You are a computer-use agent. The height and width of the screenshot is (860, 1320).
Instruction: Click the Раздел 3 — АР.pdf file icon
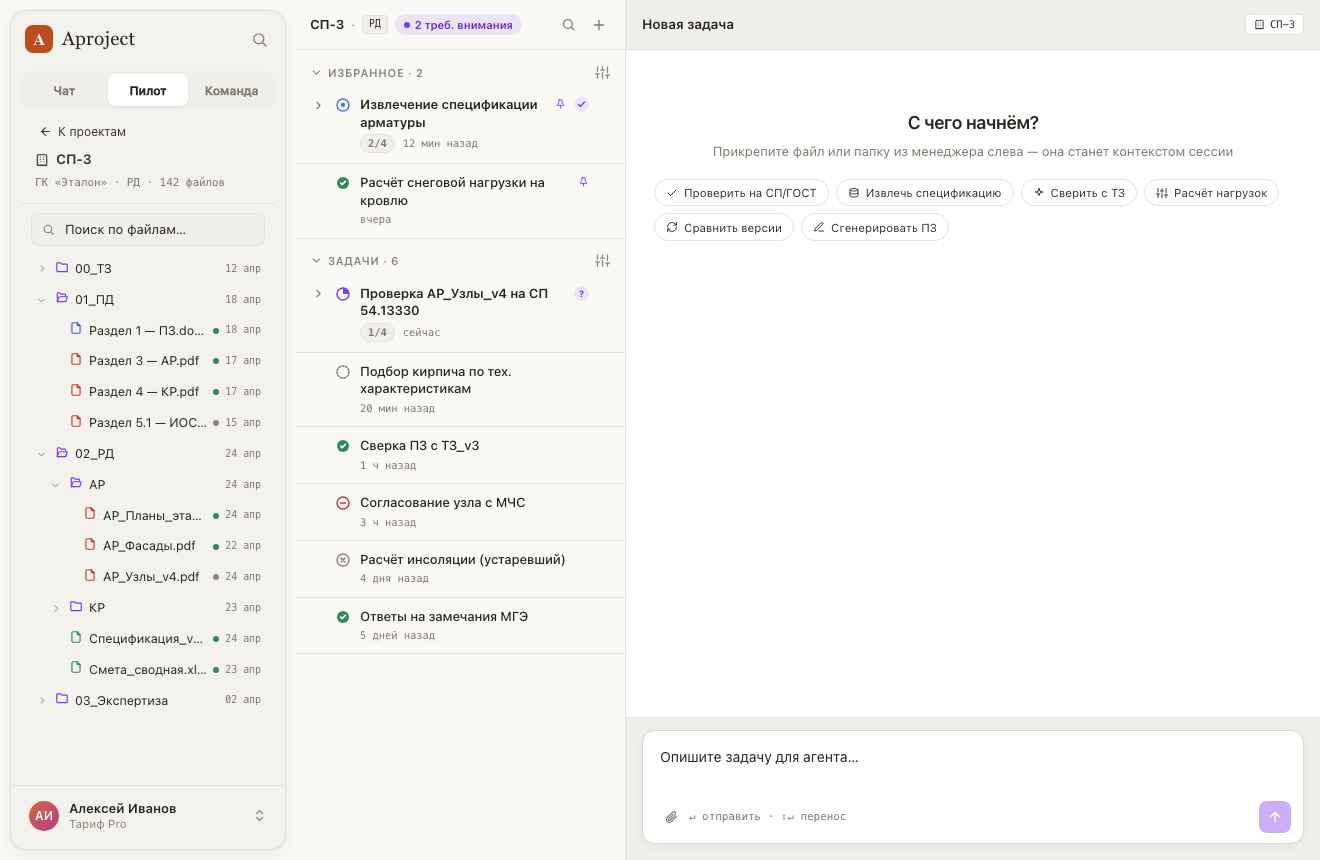point(76,360)
